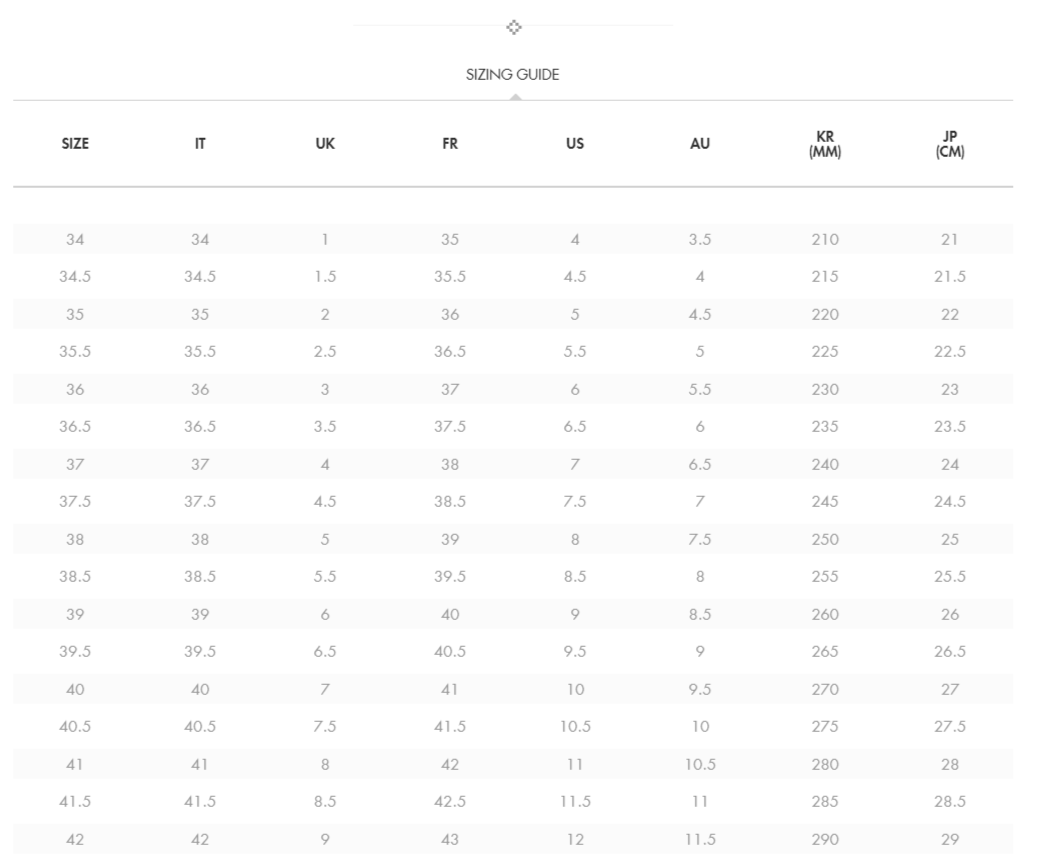1055x868 pixels.
Task: Click the triangle pointer under Sizing Guide
Action: point(515,97)
